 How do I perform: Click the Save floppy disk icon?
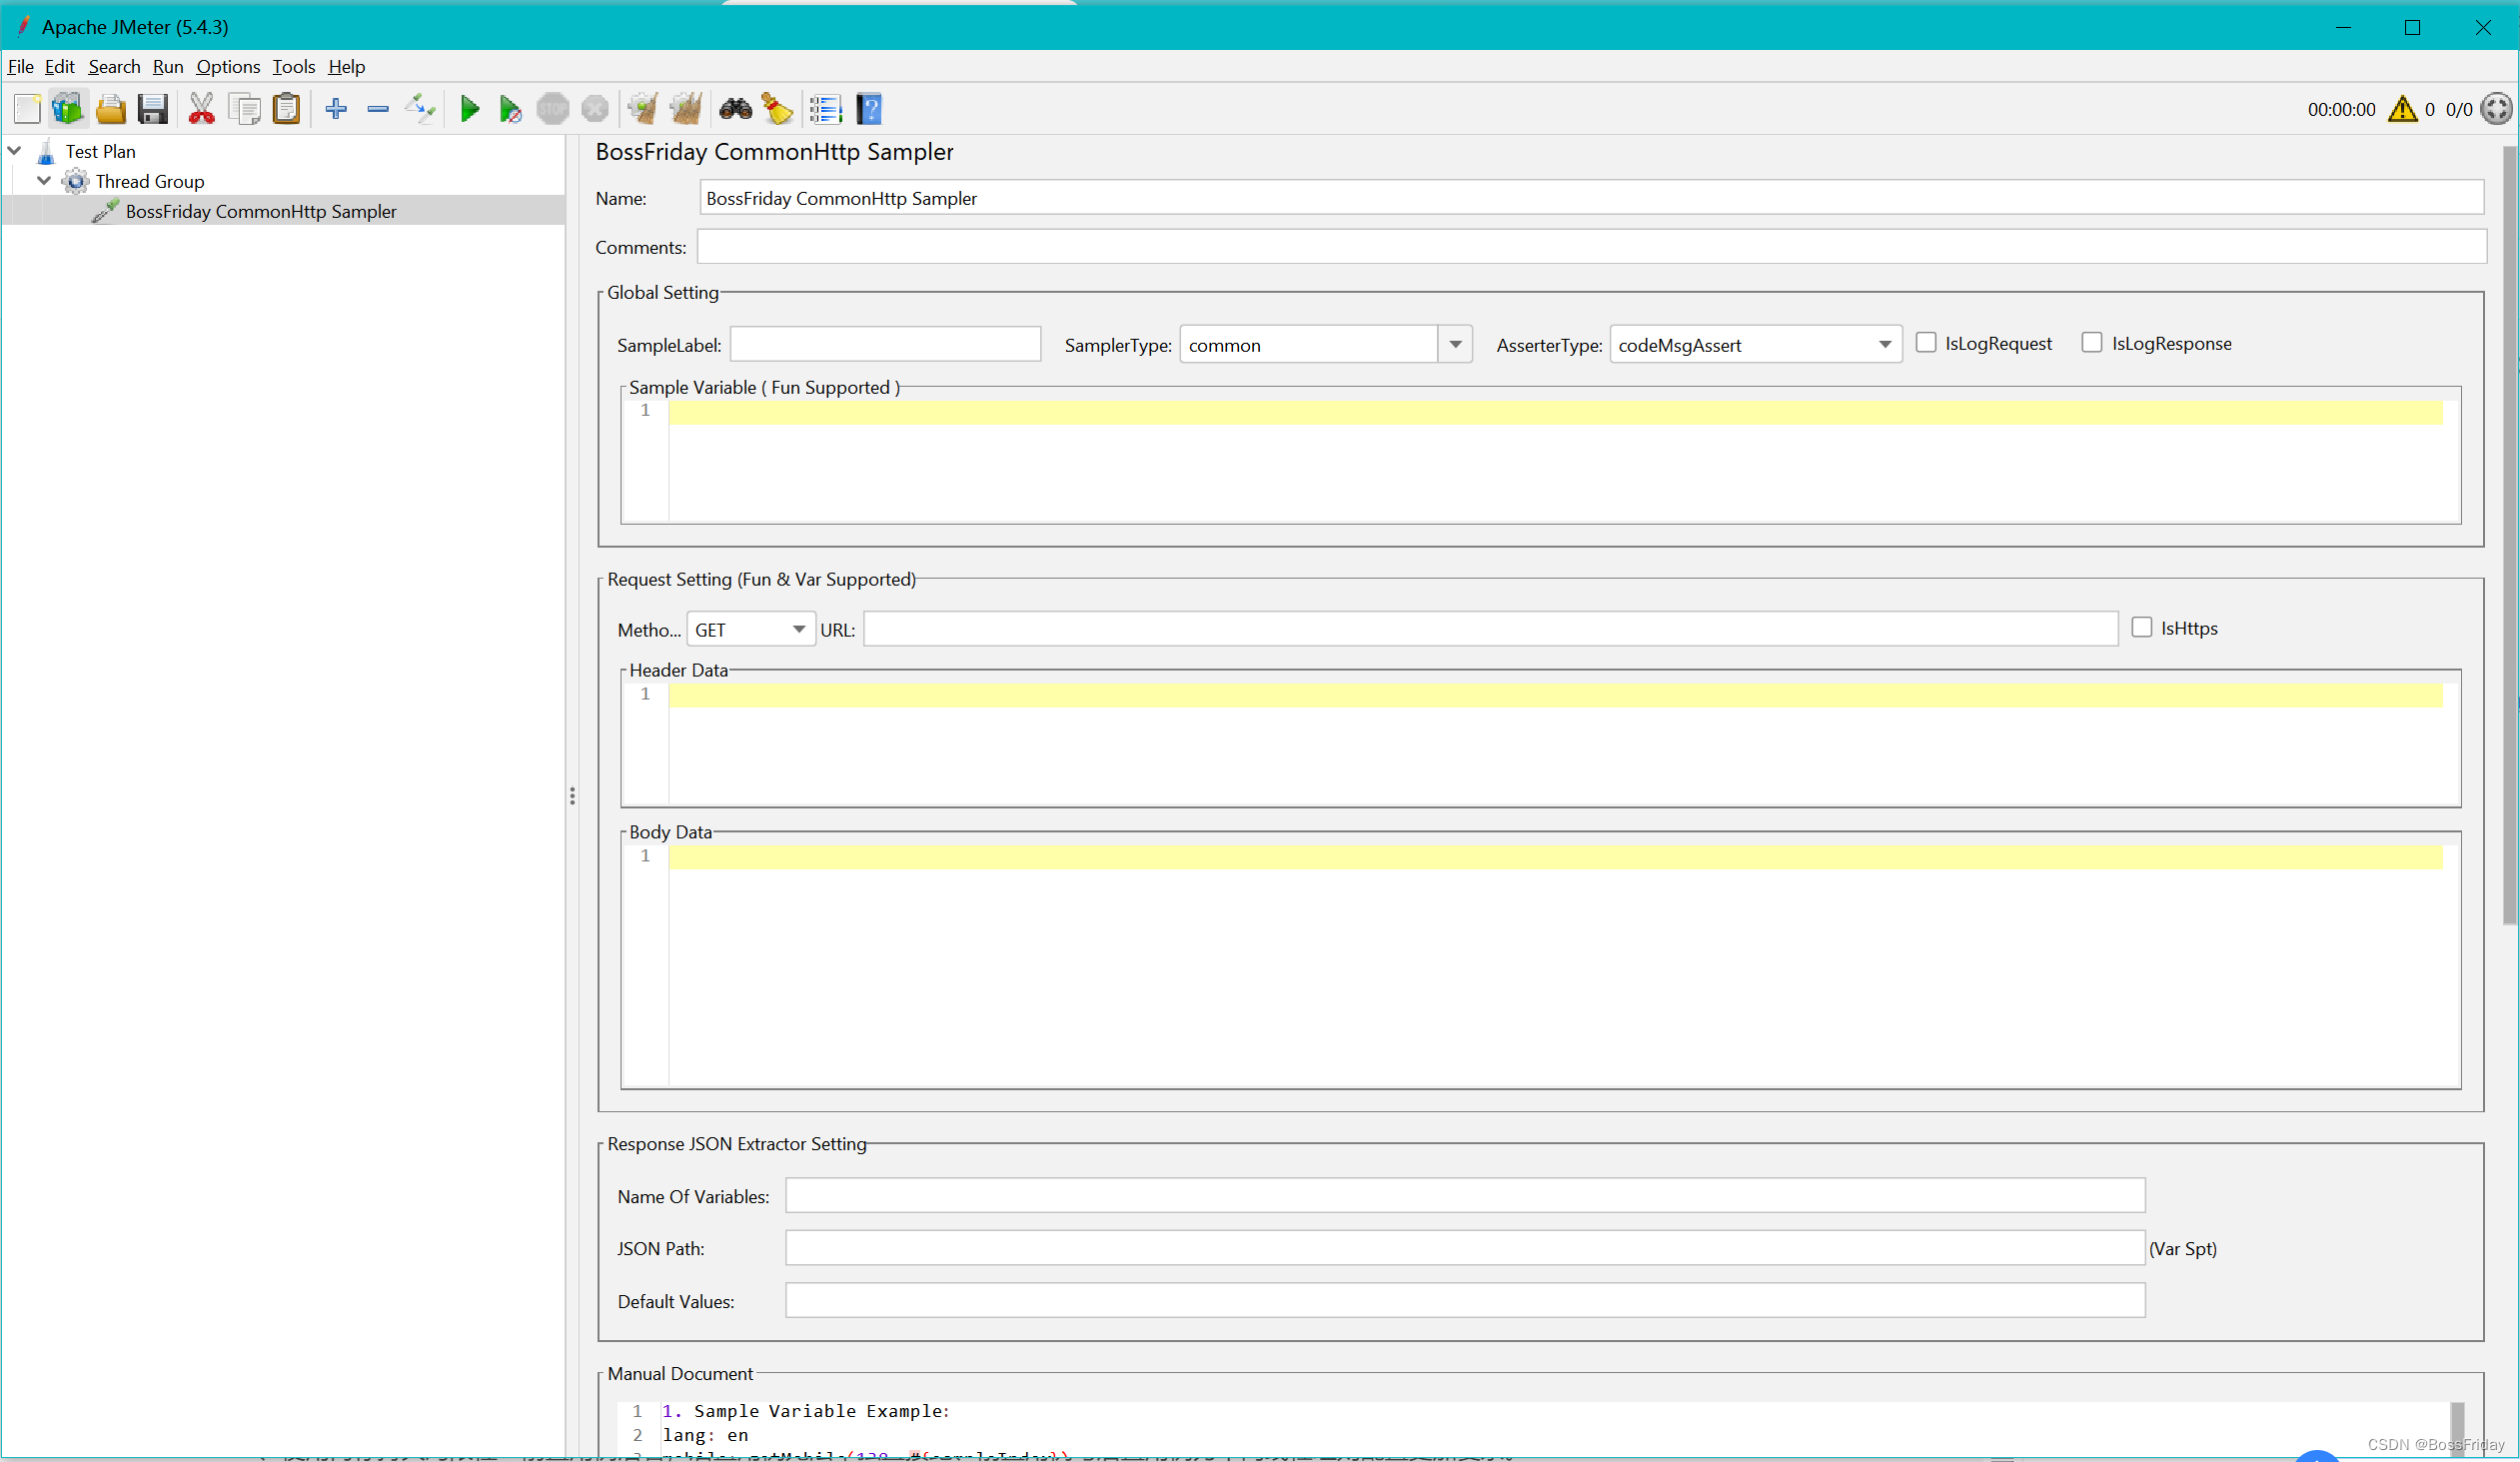pos(153,109)
